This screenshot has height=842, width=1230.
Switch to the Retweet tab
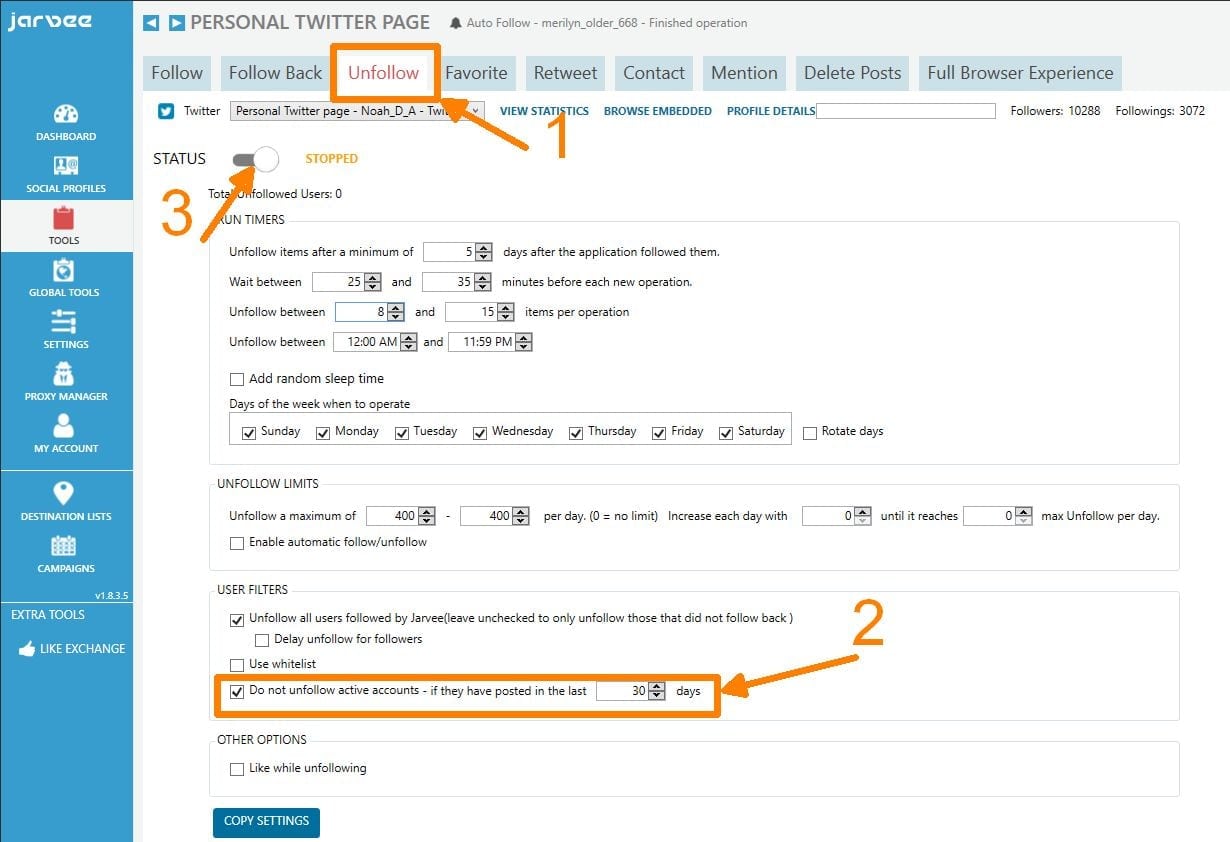(x=565, y=73)
